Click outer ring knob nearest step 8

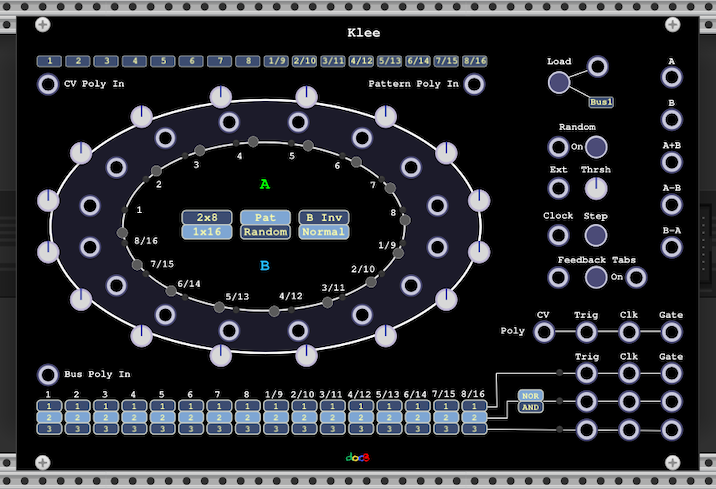click(479, 201)
